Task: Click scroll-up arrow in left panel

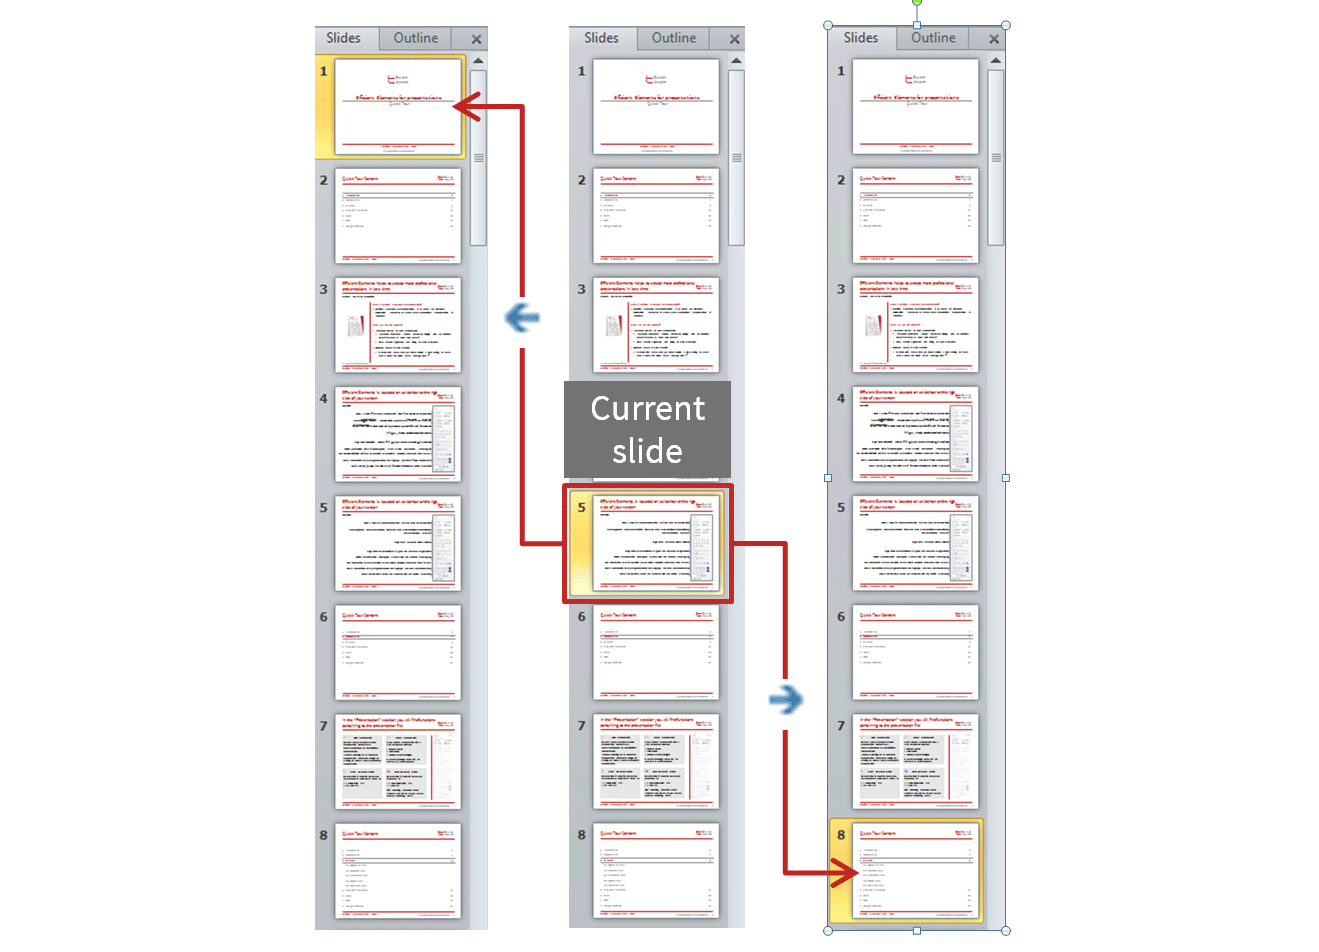Action: (478, 61)
